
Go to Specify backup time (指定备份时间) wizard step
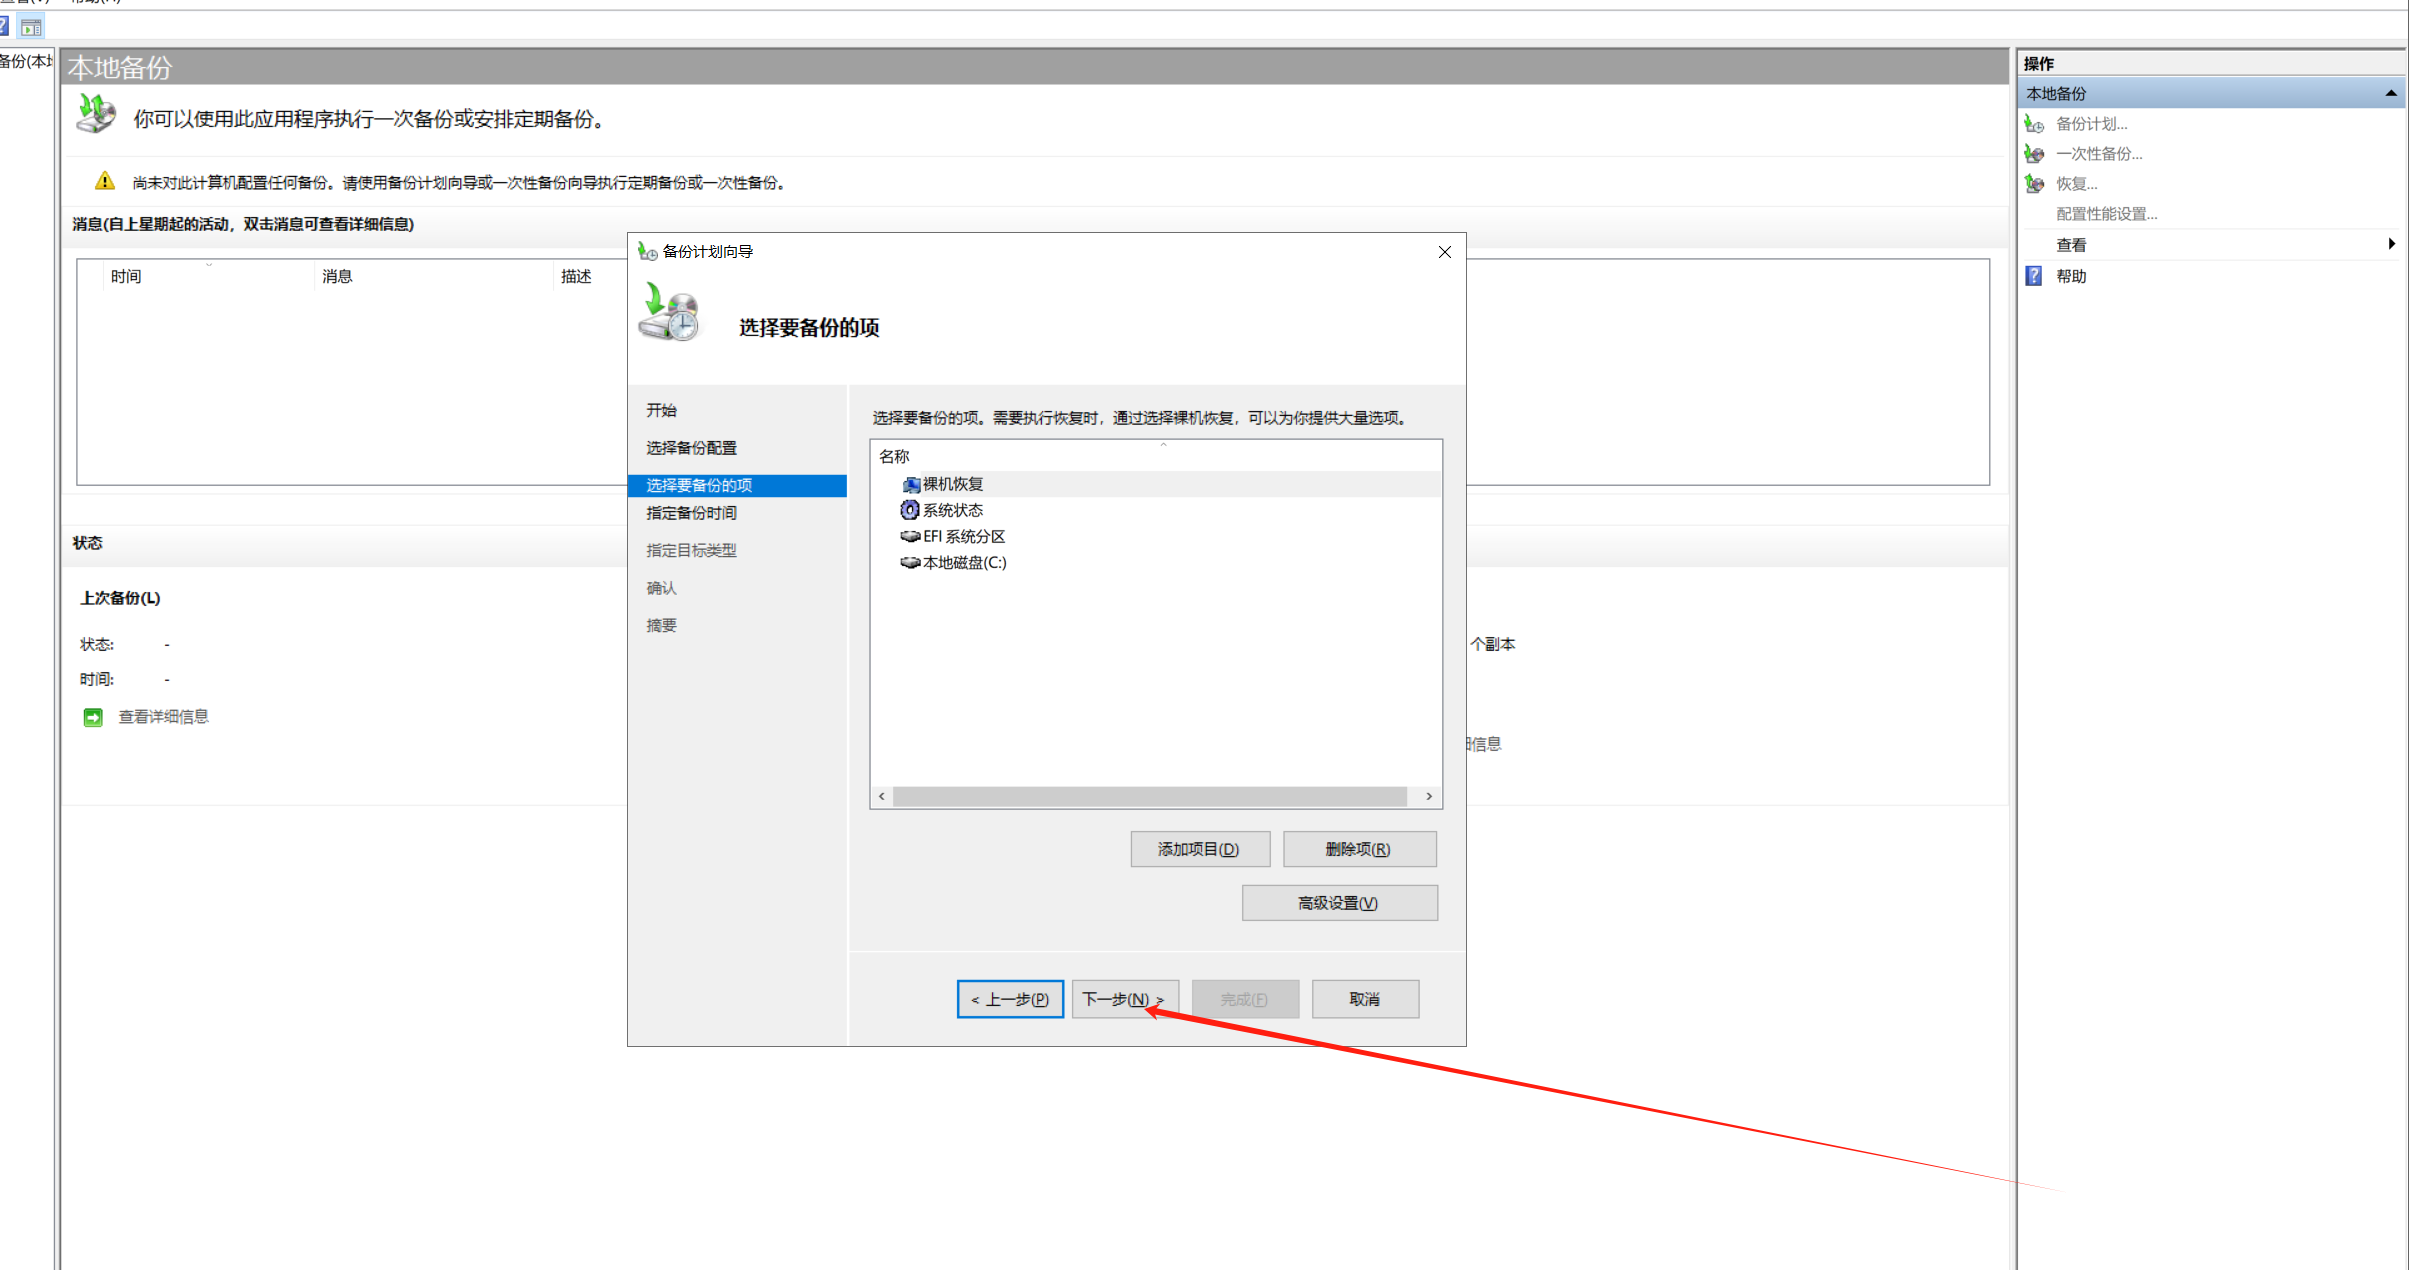tap(691, 513)
